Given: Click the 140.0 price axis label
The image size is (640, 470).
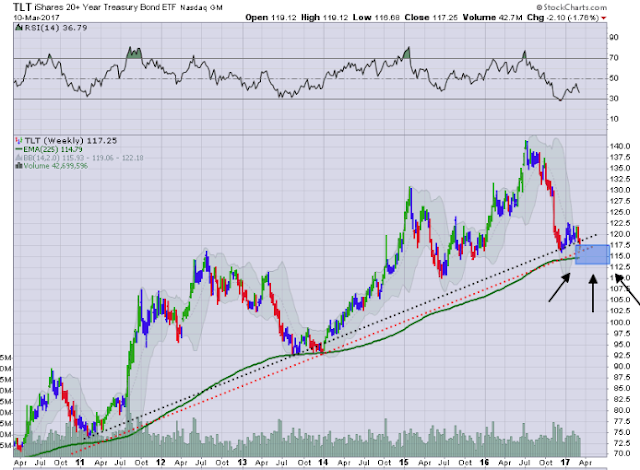Looking at the screenshot, I should point(620,146).
